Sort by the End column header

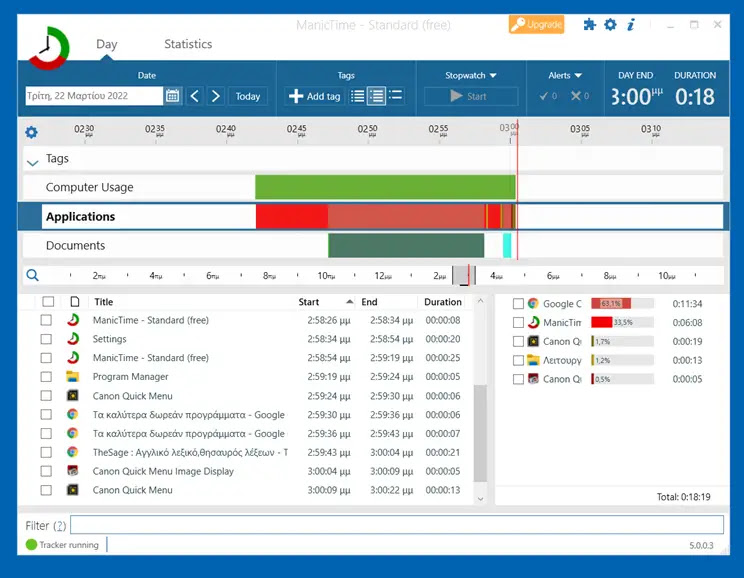coord(369,302)
